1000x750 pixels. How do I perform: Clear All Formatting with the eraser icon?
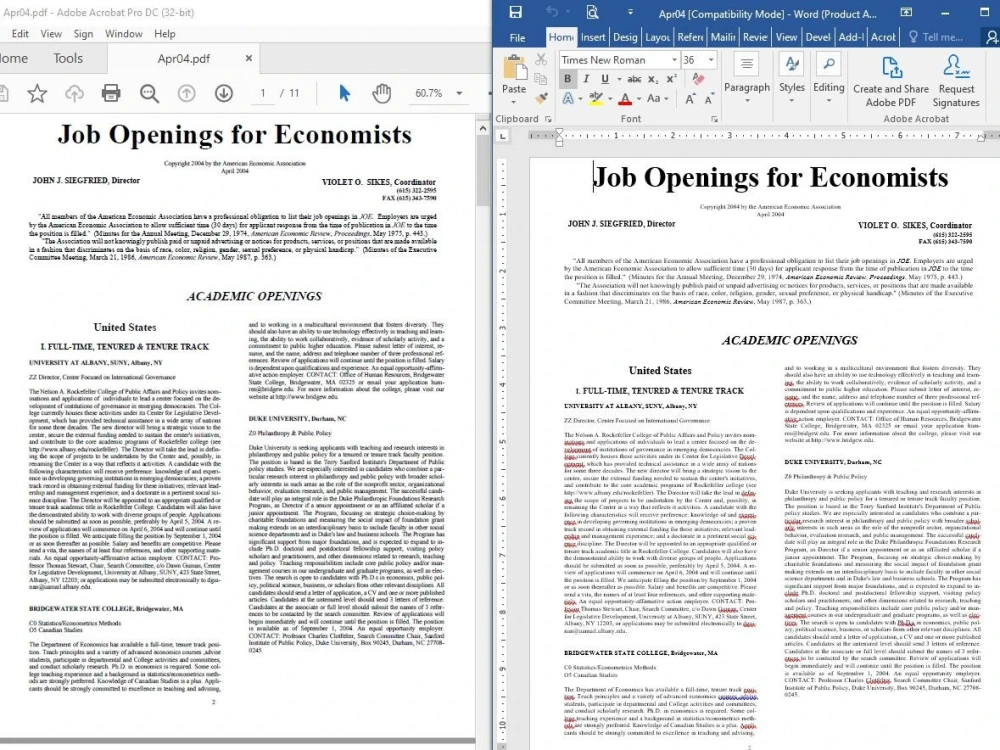[698, 79]
